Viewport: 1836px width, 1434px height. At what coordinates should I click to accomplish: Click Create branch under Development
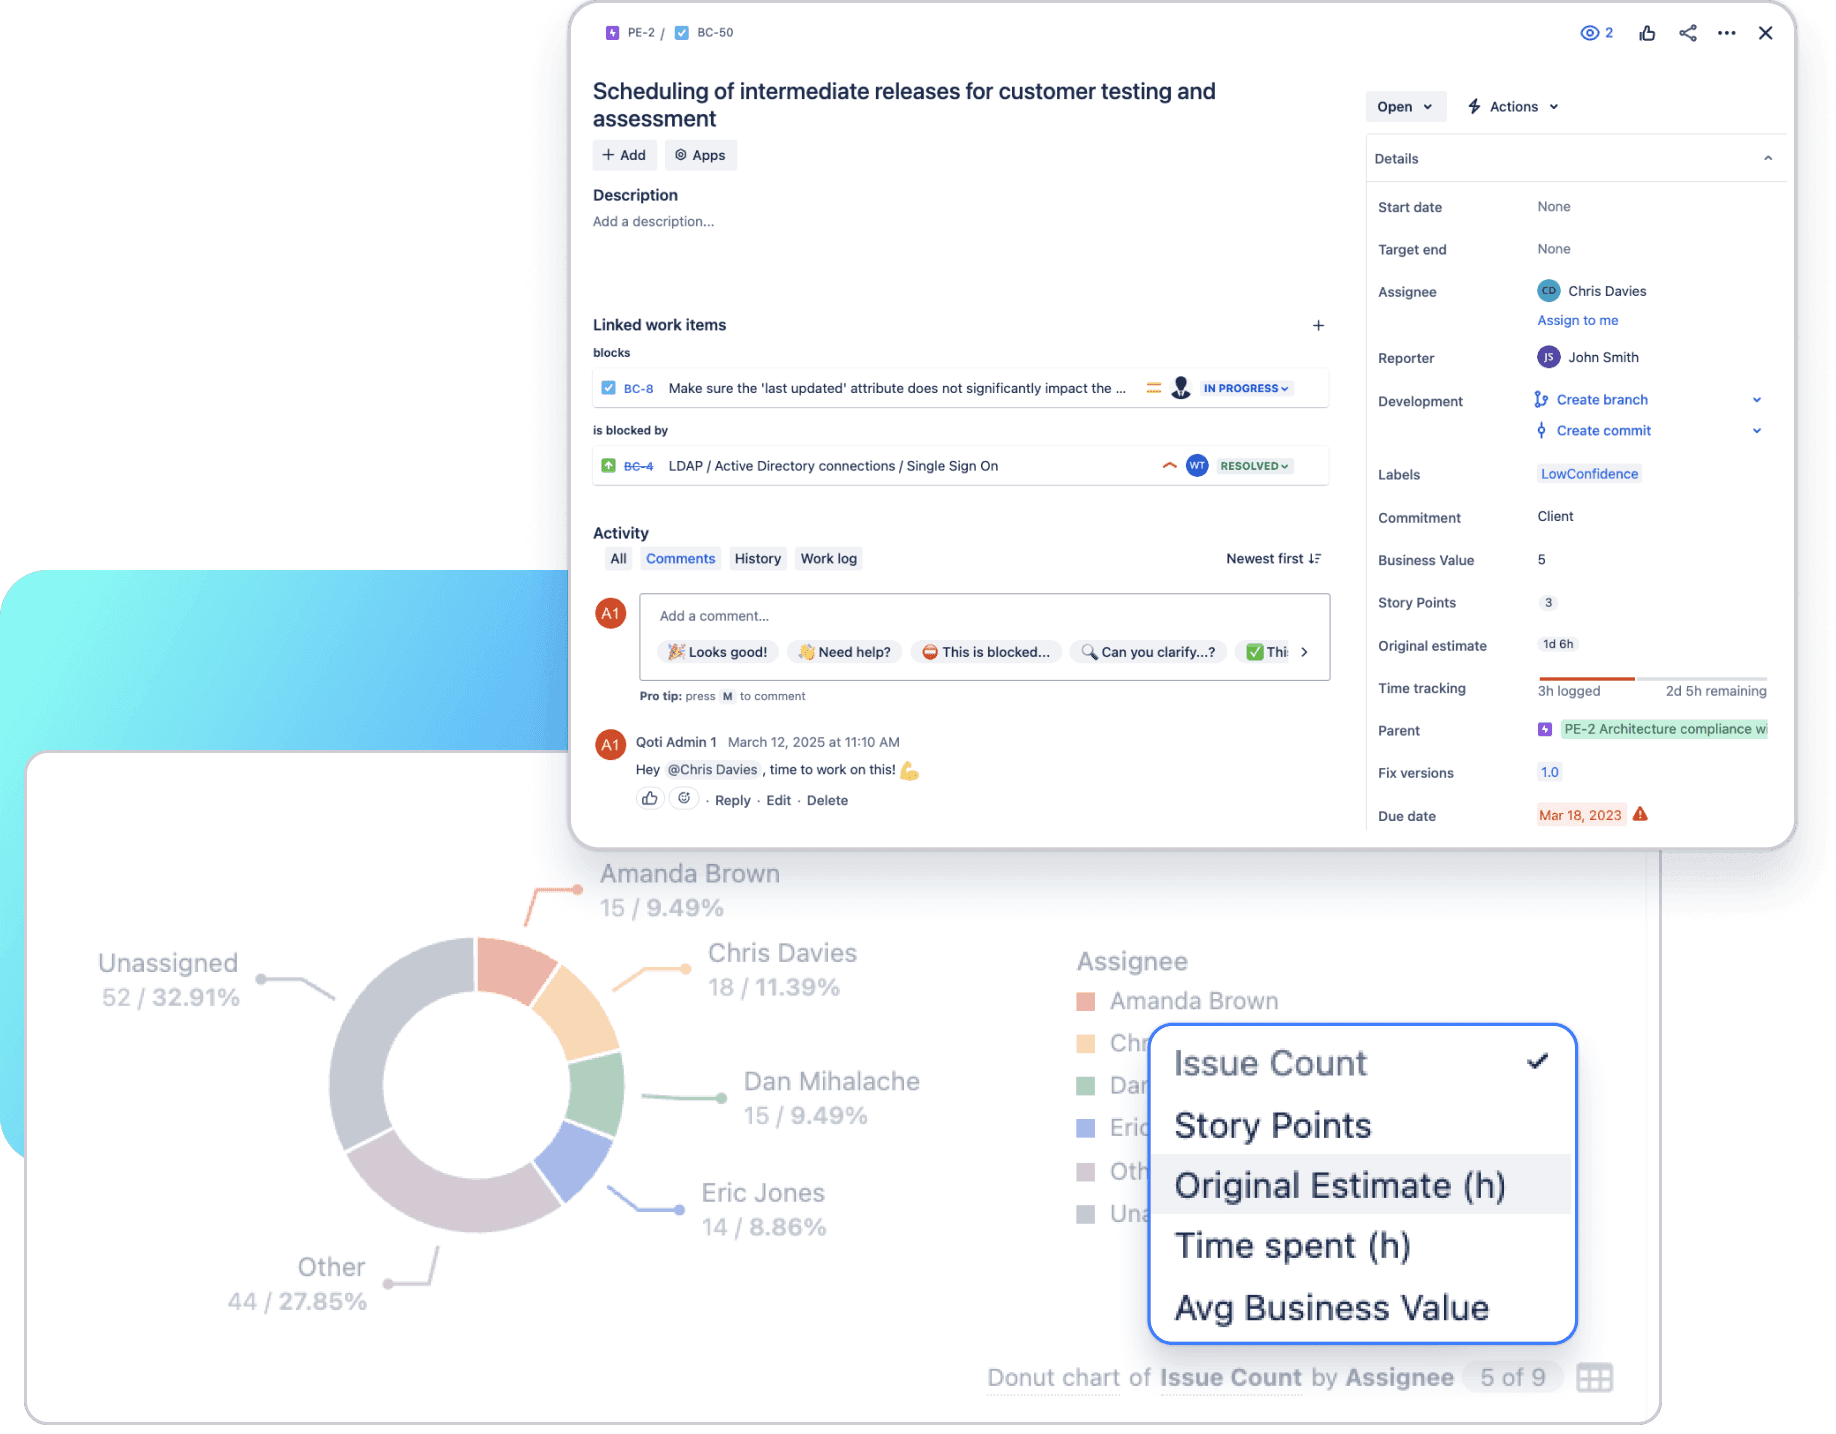coord(1600,399)
